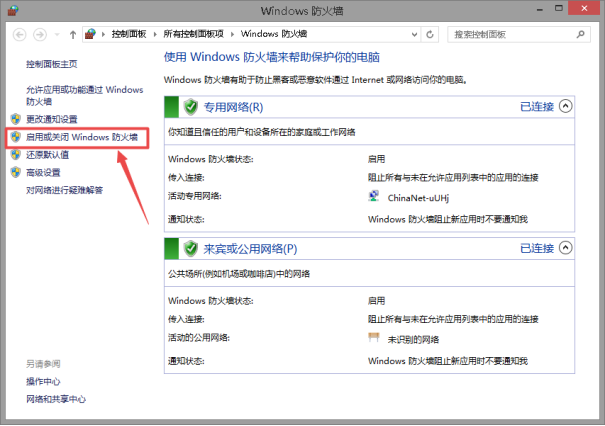Click shield icon beside 还原默认值
Viewport: 605px width, 426px height.
(x=15, y=154)
